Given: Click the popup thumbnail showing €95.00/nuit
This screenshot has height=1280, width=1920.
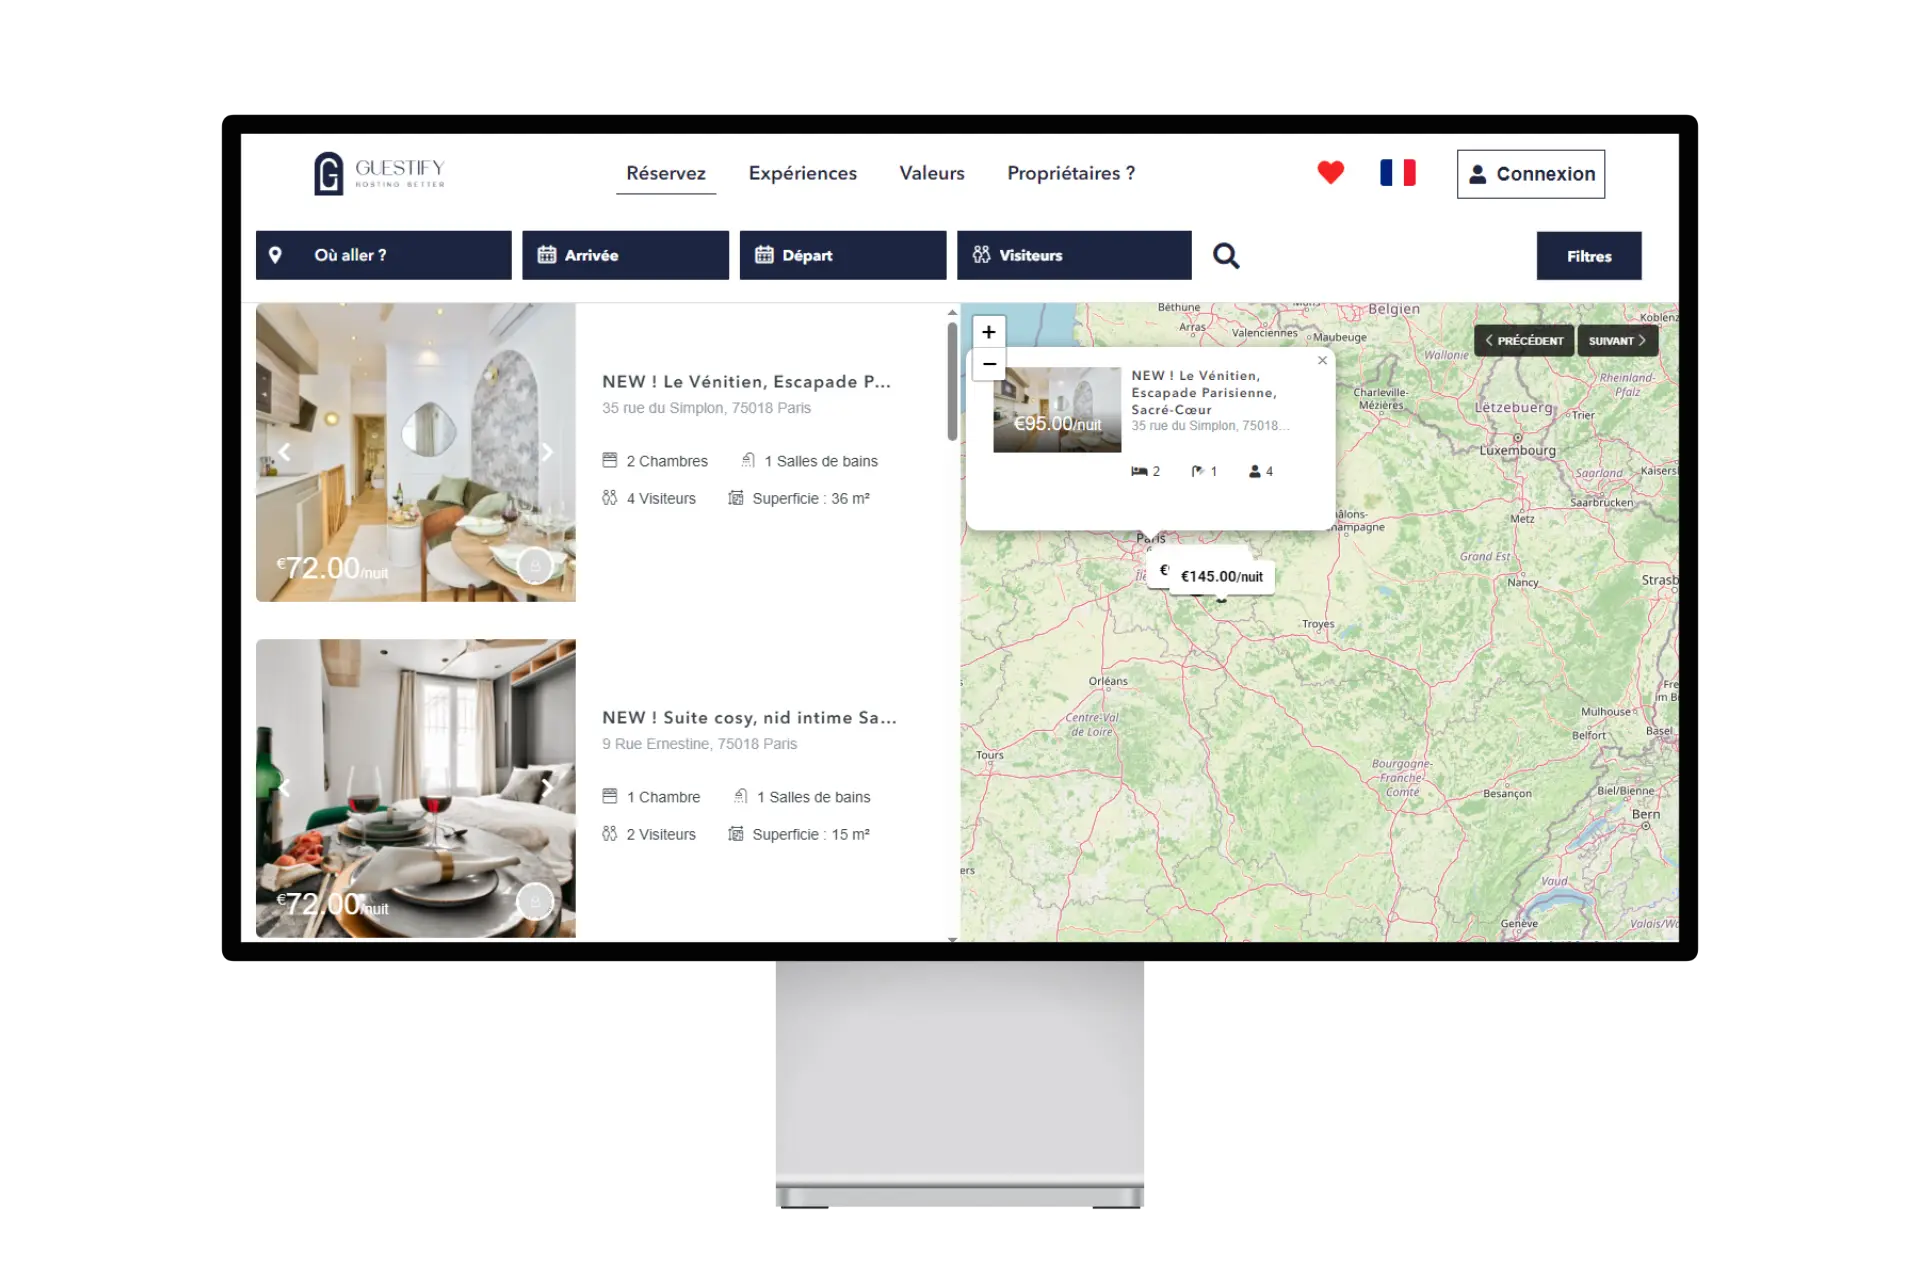Looking at the screenshot, I should 1057,410.
